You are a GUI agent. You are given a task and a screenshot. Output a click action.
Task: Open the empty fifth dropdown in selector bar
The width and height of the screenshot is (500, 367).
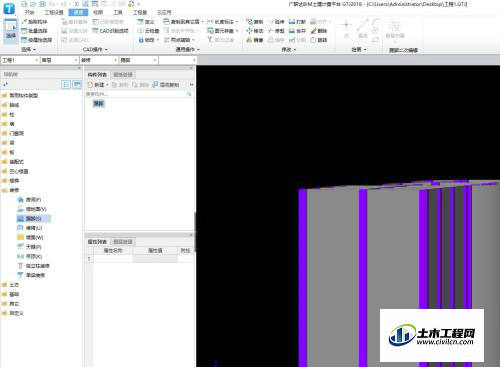pyautogui.click(x=178, y=60)
